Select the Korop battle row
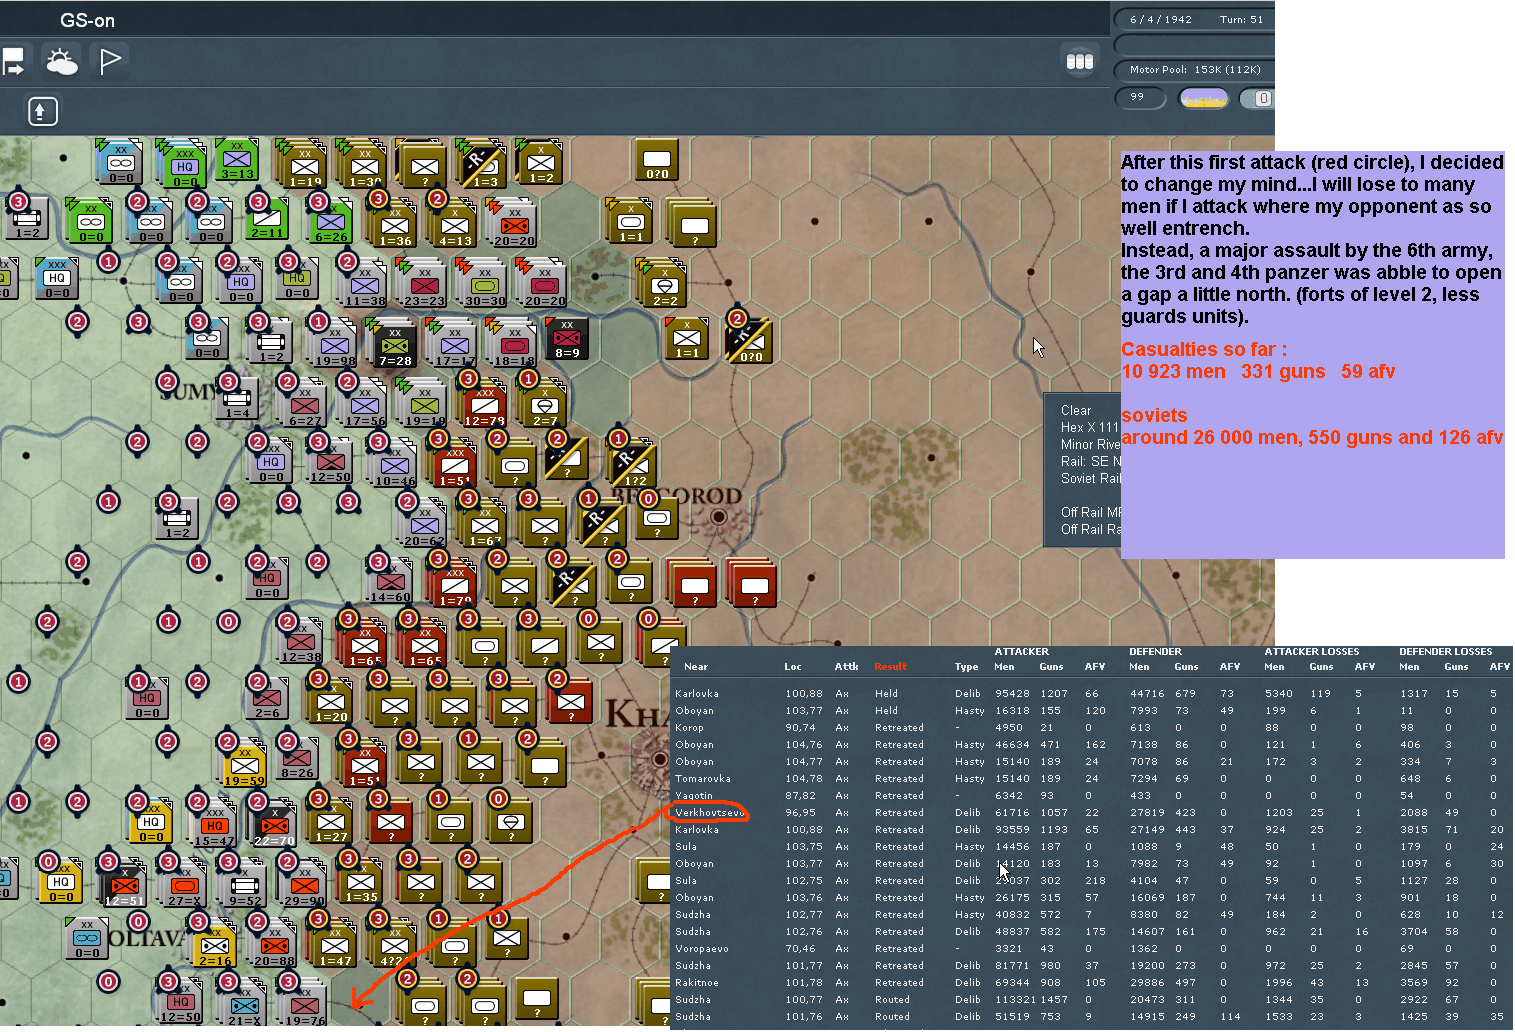 pos(1090,728)
